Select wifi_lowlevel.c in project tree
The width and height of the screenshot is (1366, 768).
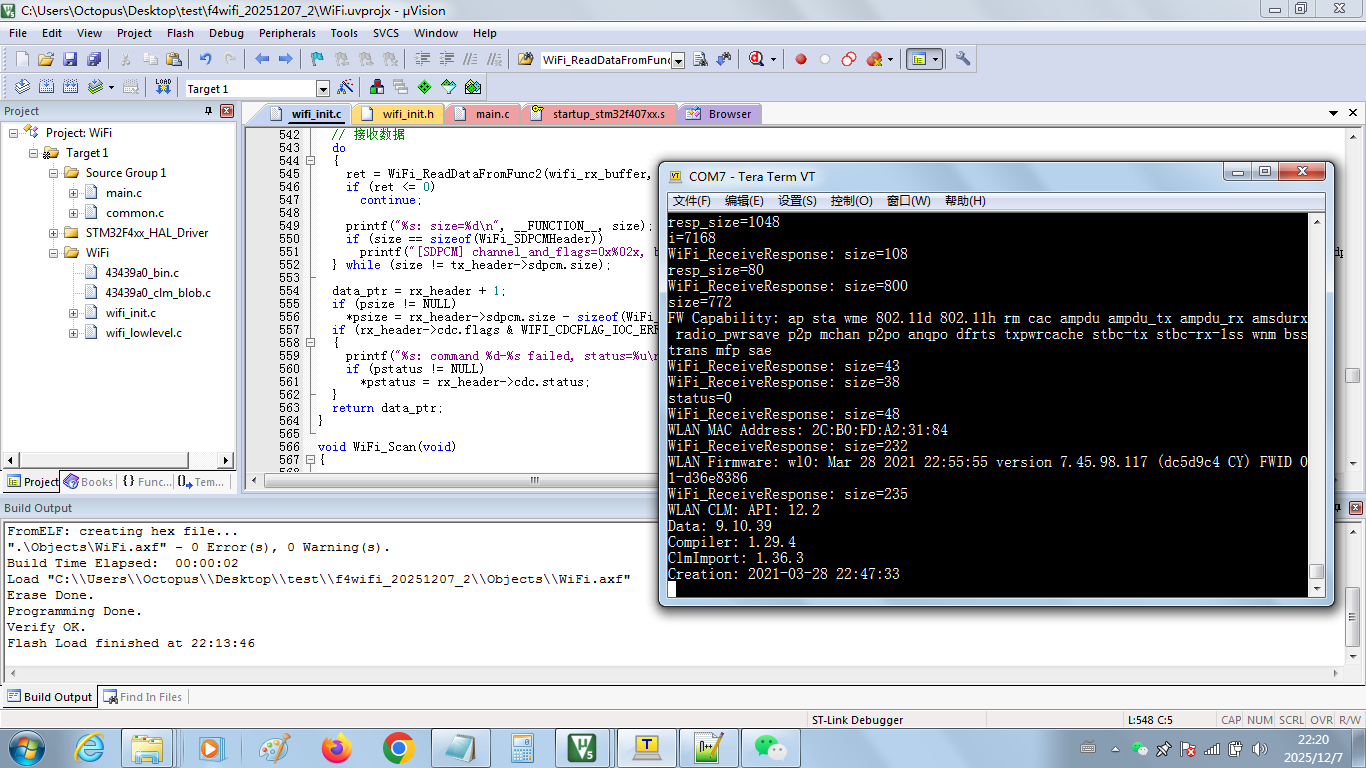tap(143, 333)
